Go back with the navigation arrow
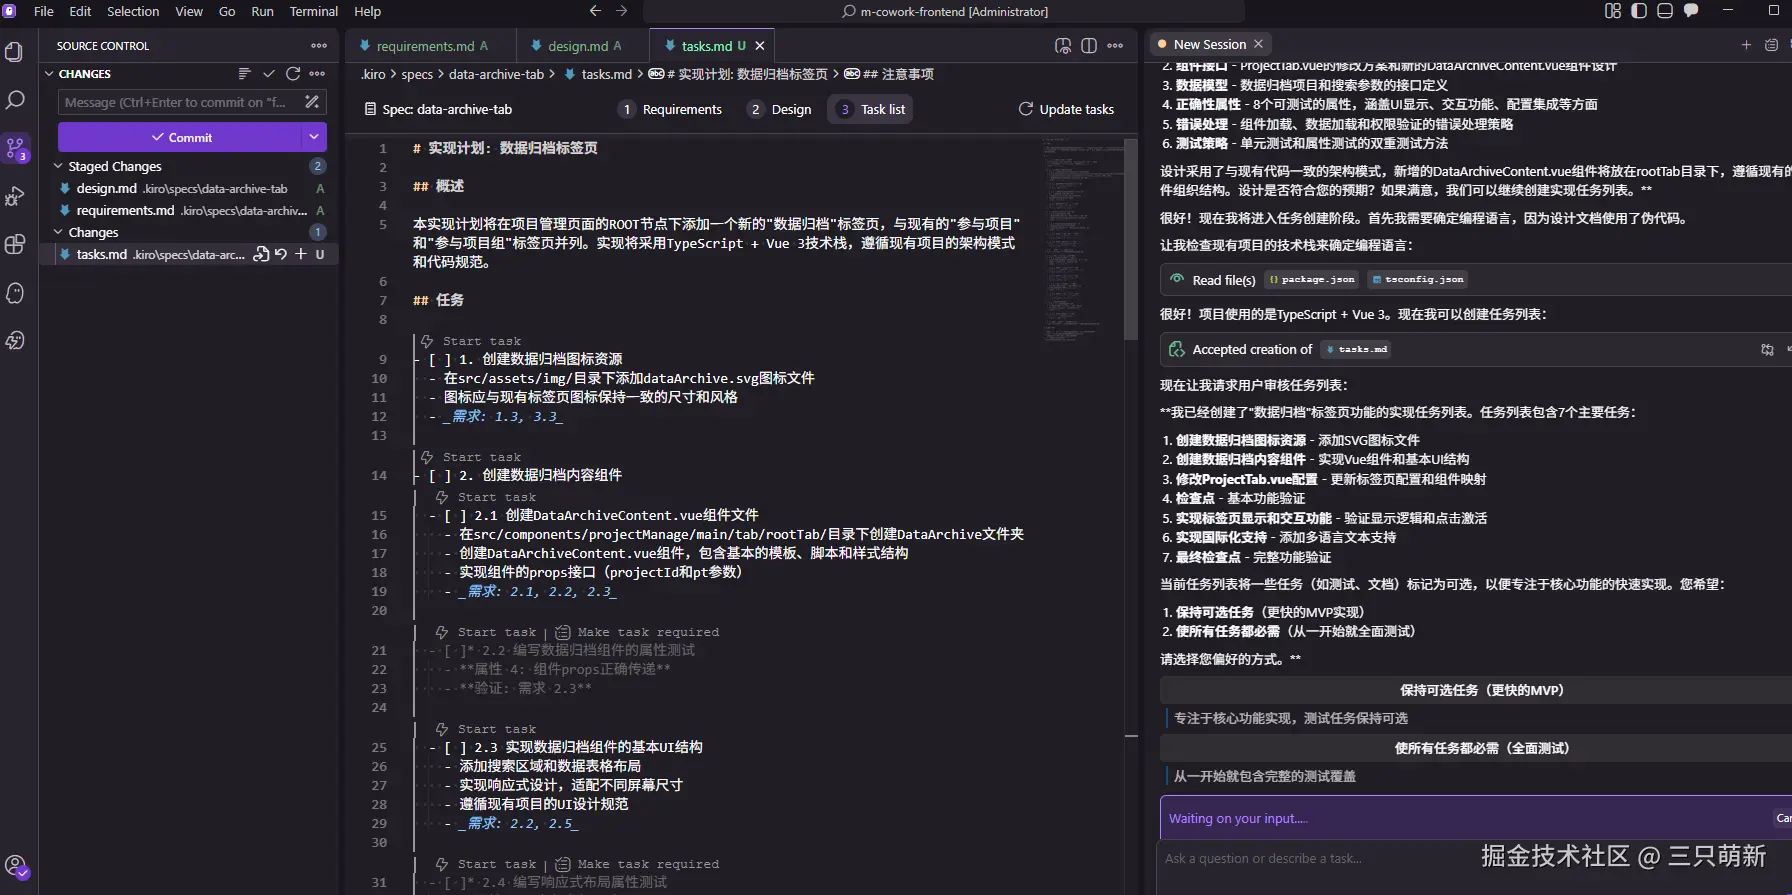This screenshot has width=1792, height=895. pyautogui.click(x=595, y=11)
